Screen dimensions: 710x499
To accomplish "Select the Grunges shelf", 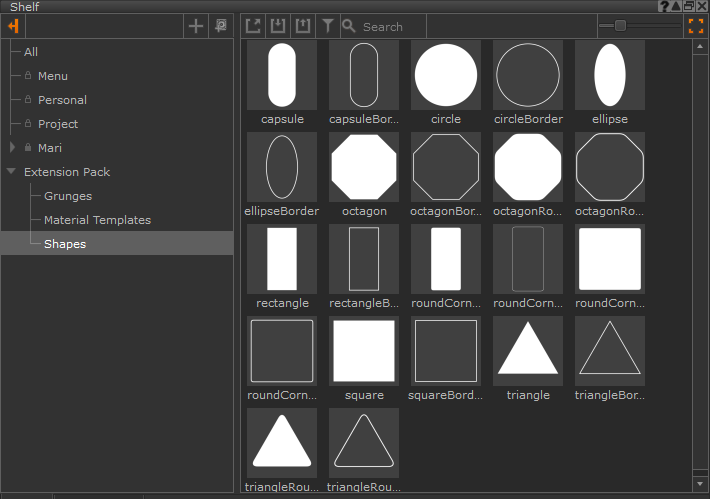I will (x=67, y=196).
